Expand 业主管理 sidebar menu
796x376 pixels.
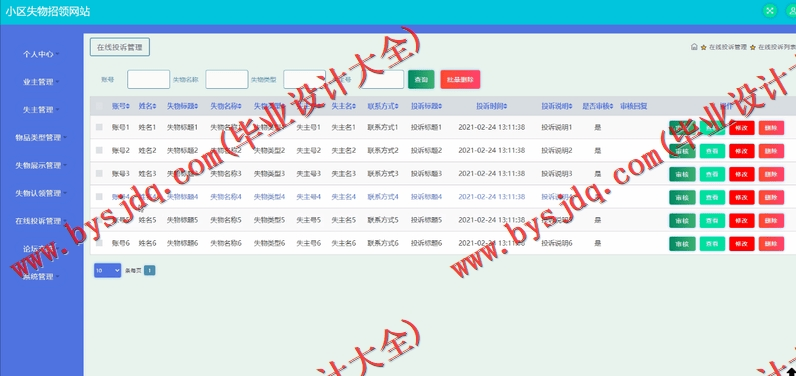click(x=41, y=82)
